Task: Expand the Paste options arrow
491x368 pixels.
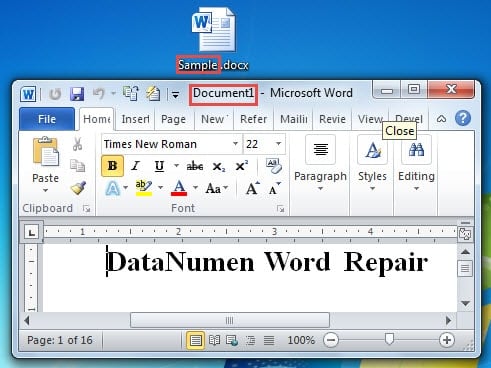Action: (46, 190)
